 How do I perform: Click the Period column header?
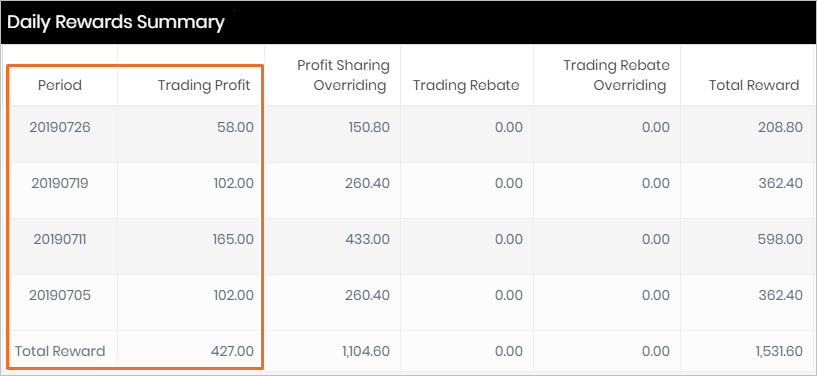(x=60, y=85)
